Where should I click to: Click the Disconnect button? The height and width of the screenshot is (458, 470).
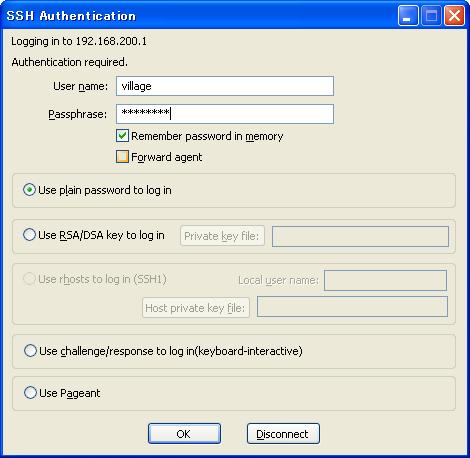click(283, 434)
